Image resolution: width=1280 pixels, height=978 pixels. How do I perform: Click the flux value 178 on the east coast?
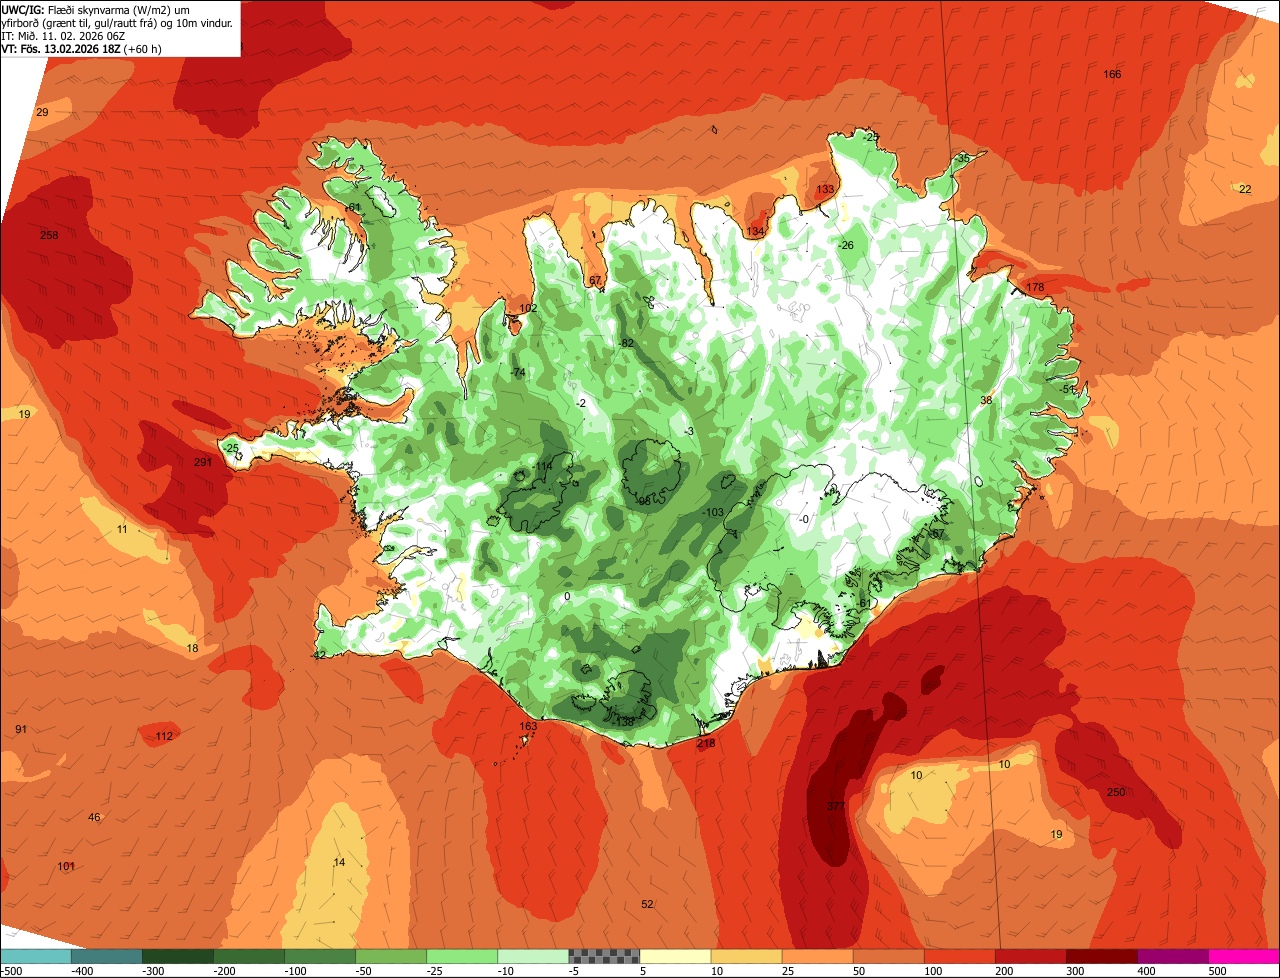click(1035, 287)
